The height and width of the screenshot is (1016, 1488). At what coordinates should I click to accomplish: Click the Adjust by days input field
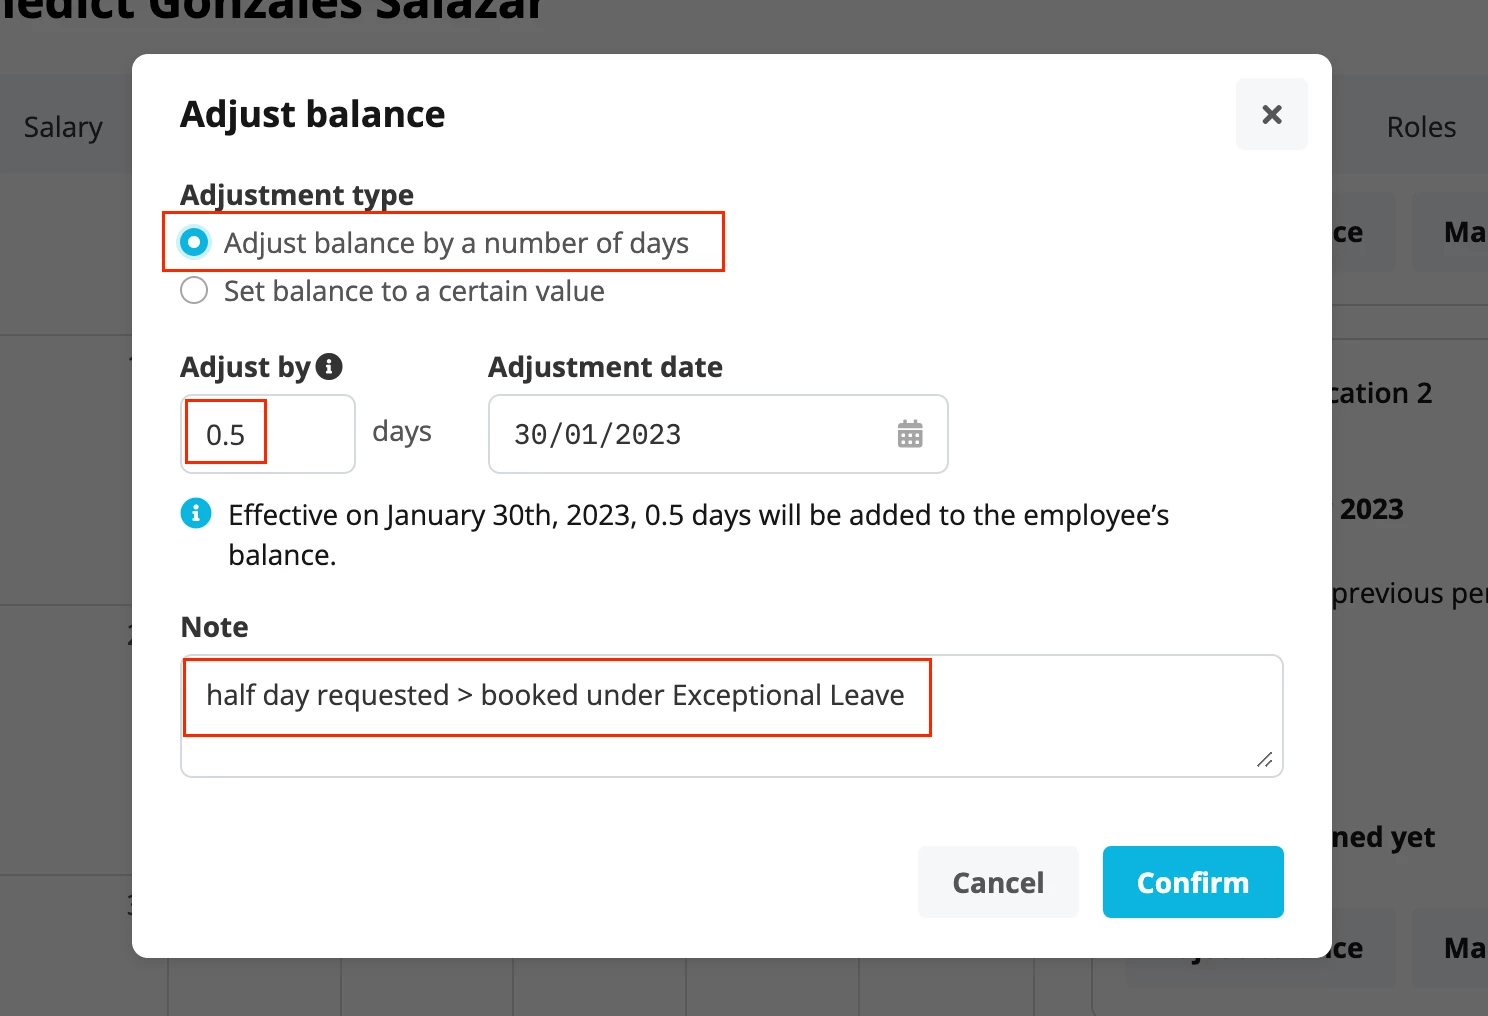pos(268,434)
